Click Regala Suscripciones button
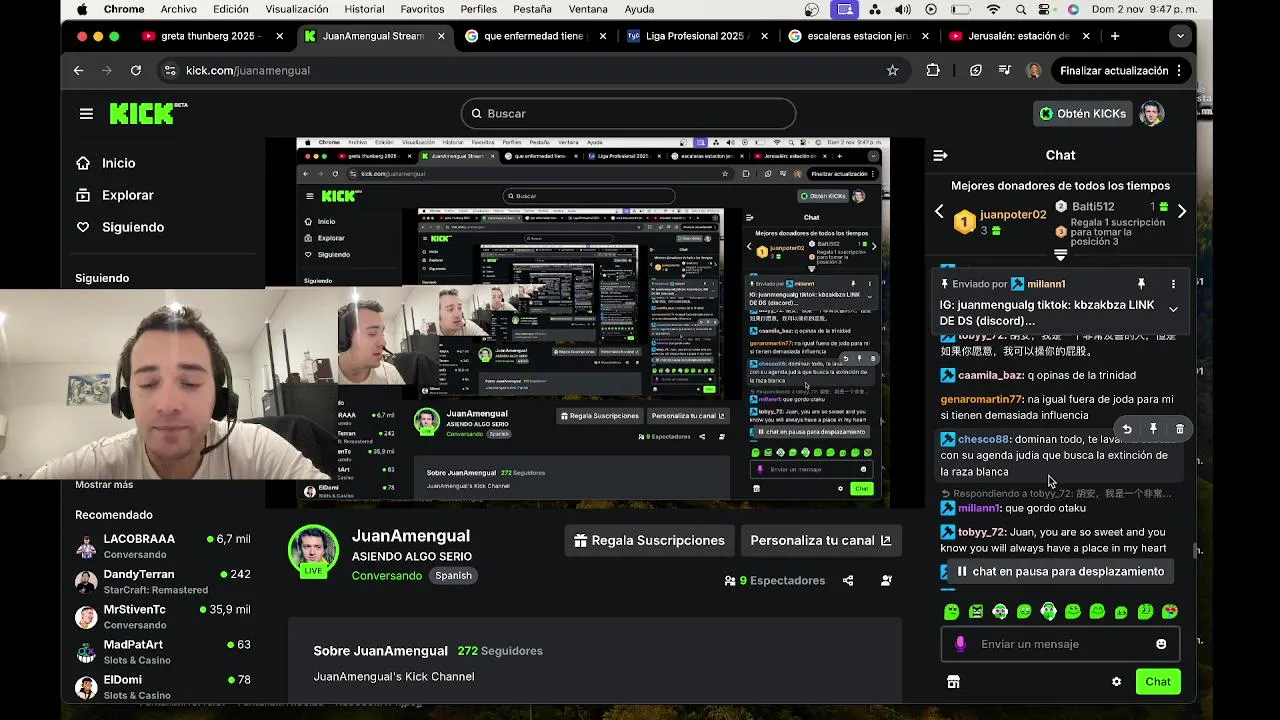Screen dimensions: 1280x720 point(650,540)
